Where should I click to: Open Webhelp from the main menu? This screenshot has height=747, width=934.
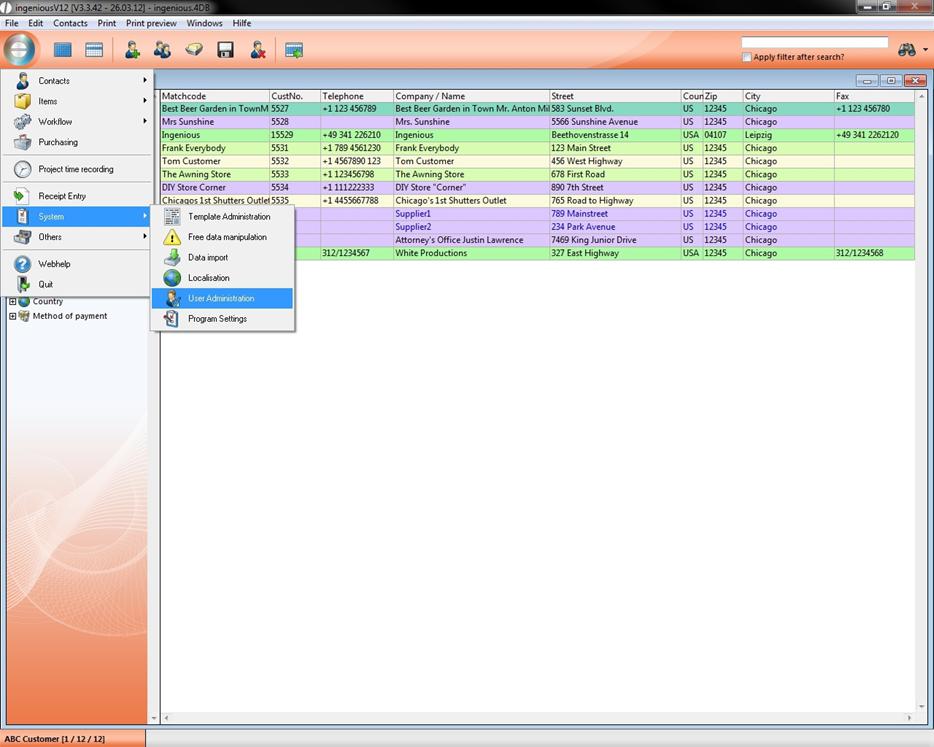(54, 264)
